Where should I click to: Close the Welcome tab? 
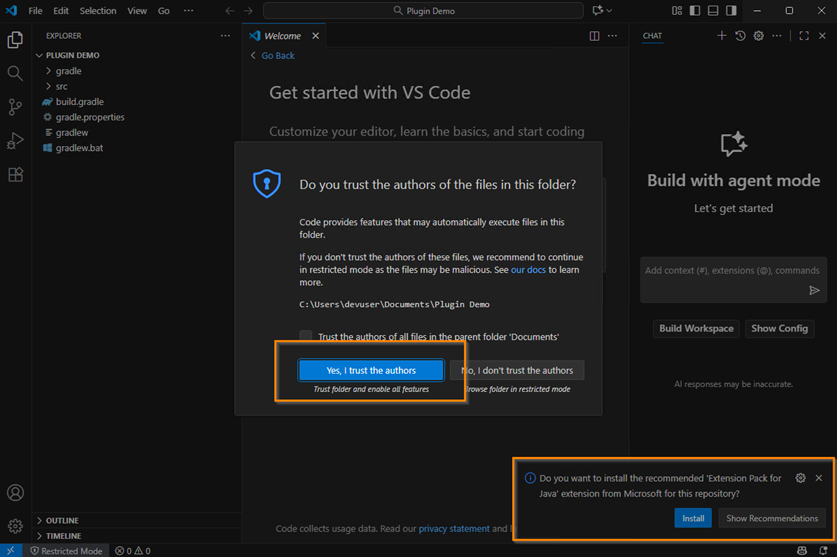click(x=315, y=36)
